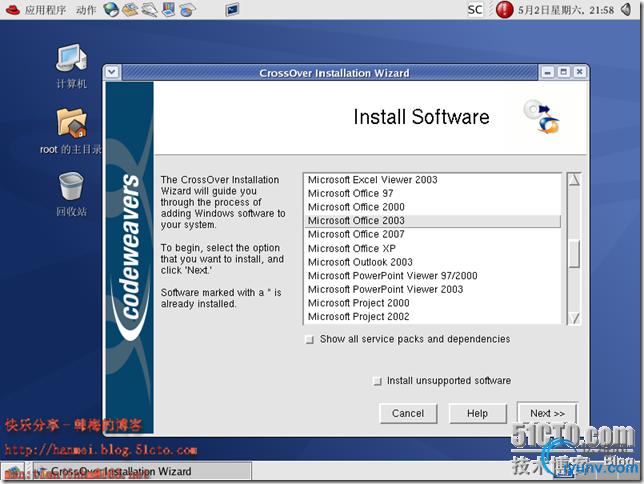Select Microsoft Outlook 2003 in list
The width and height of the screenshot is (644, 484).
[432, 262]
